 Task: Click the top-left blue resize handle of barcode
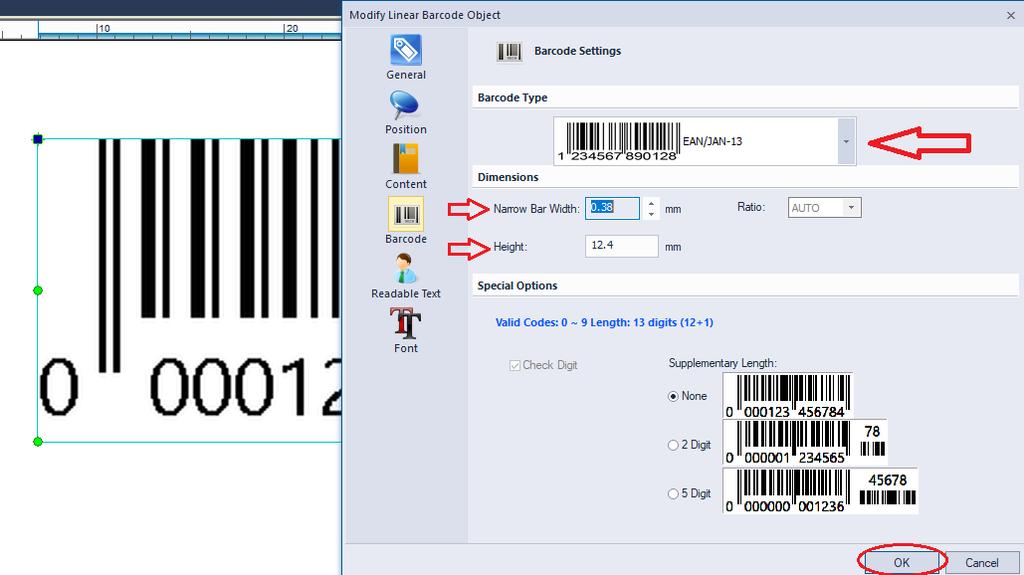tap(38, 139)
